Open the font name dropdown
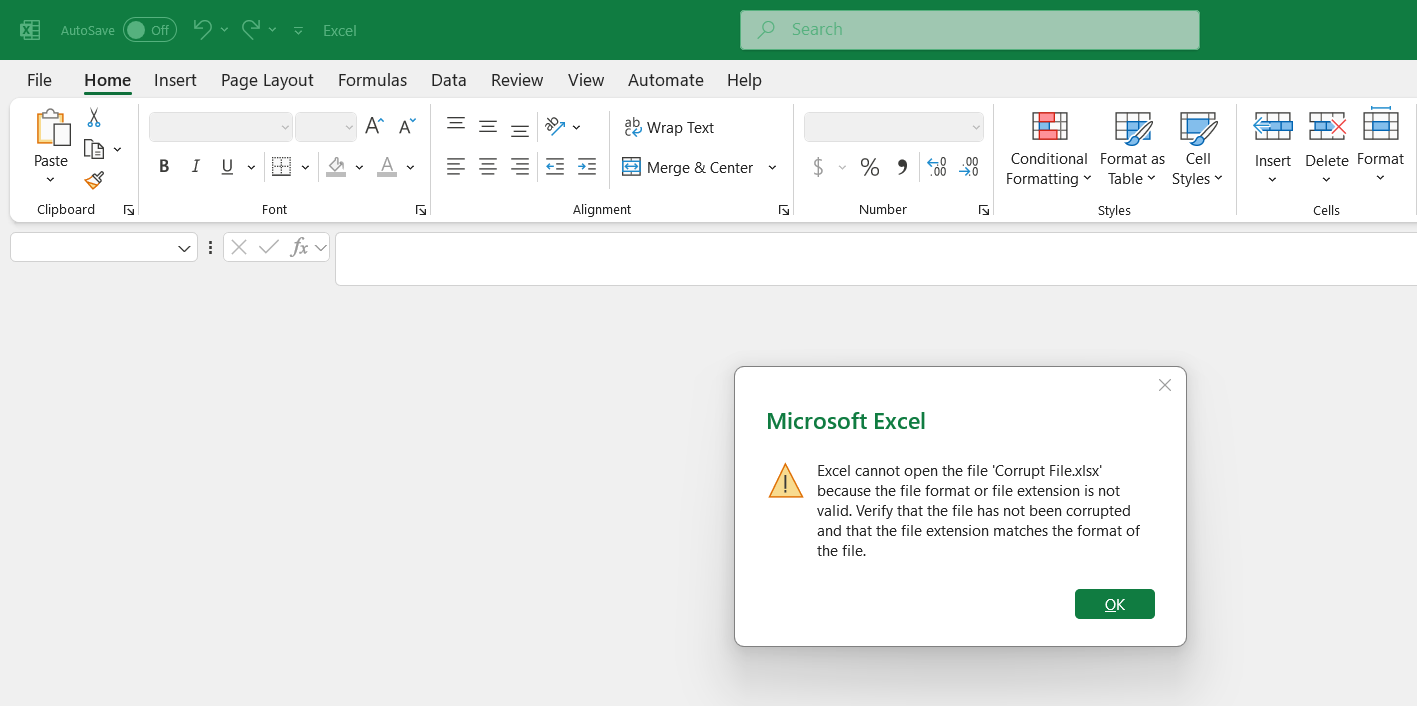The image size is (1417, 706). (285, 127)
